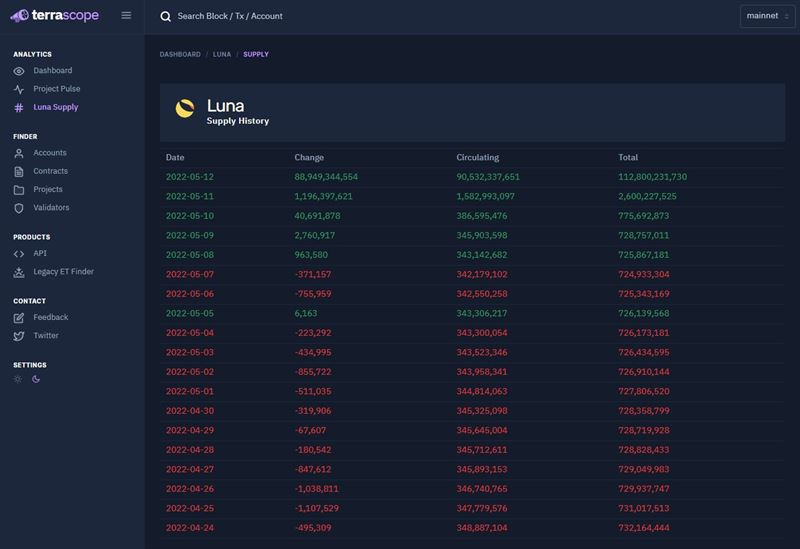The height and width of the screenshot is (549, 800).
Task: Click the Change column header
Action: click(x=309, y=158)
